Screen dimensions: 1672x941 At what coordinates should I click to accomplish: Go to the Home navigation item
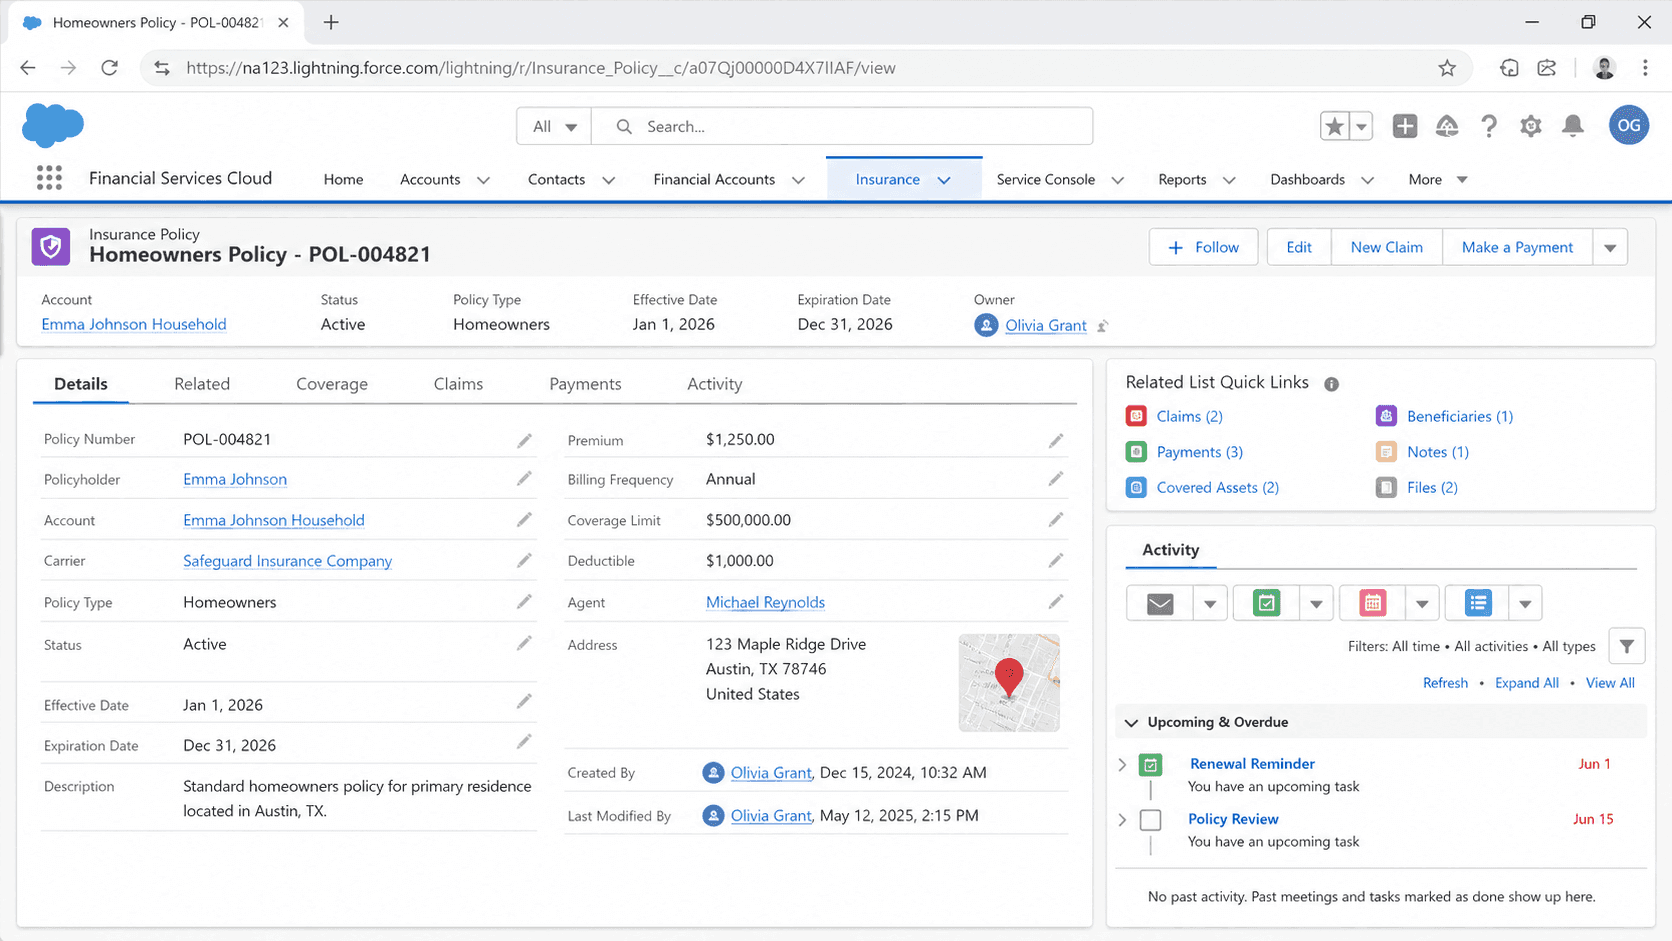[x=343, y=180]
